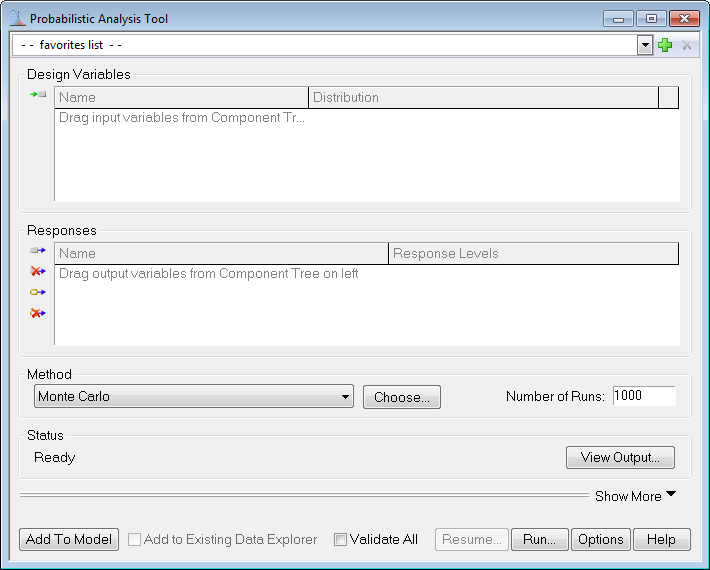Click the first red X response icon
Viewport: 710px width, 570px height.
tap(38, 271)
